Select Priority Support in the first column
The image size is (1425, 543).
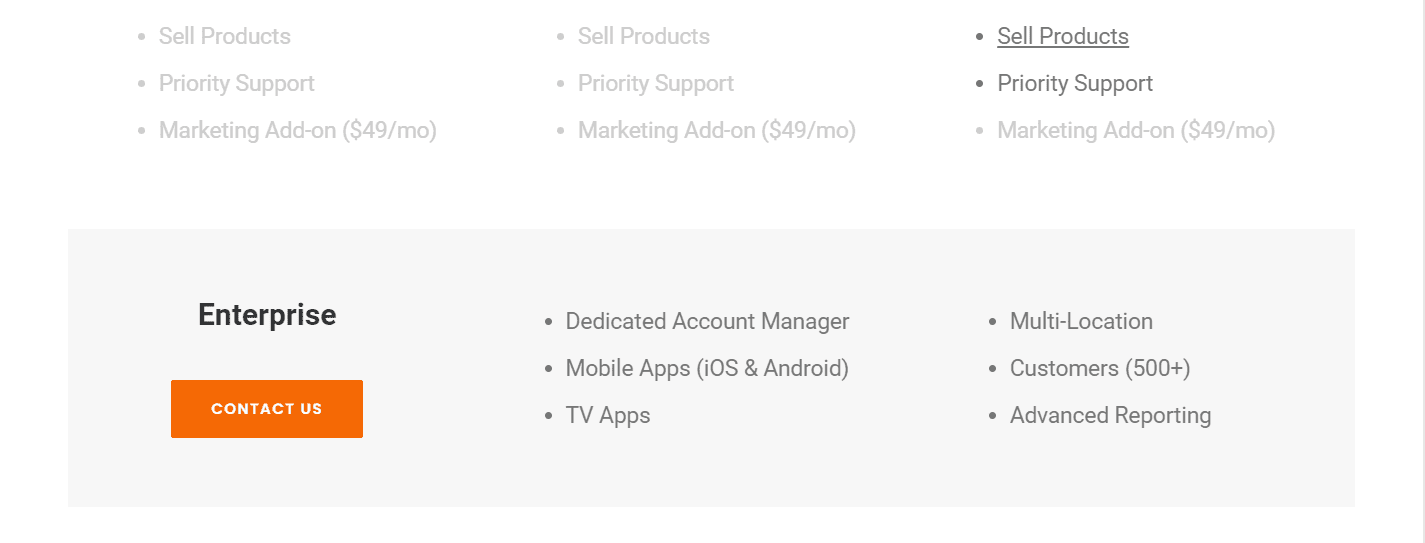point(237,84)
